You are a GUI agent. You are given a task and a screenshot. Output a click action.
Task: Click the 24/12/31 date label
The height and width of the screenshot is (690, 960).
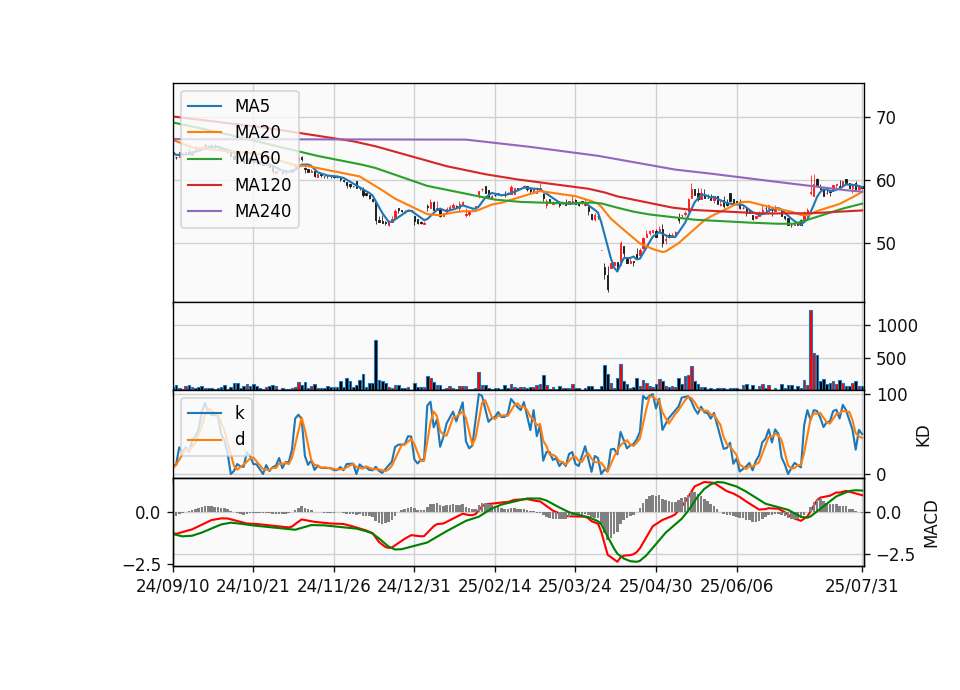click(x=414, y=586)
